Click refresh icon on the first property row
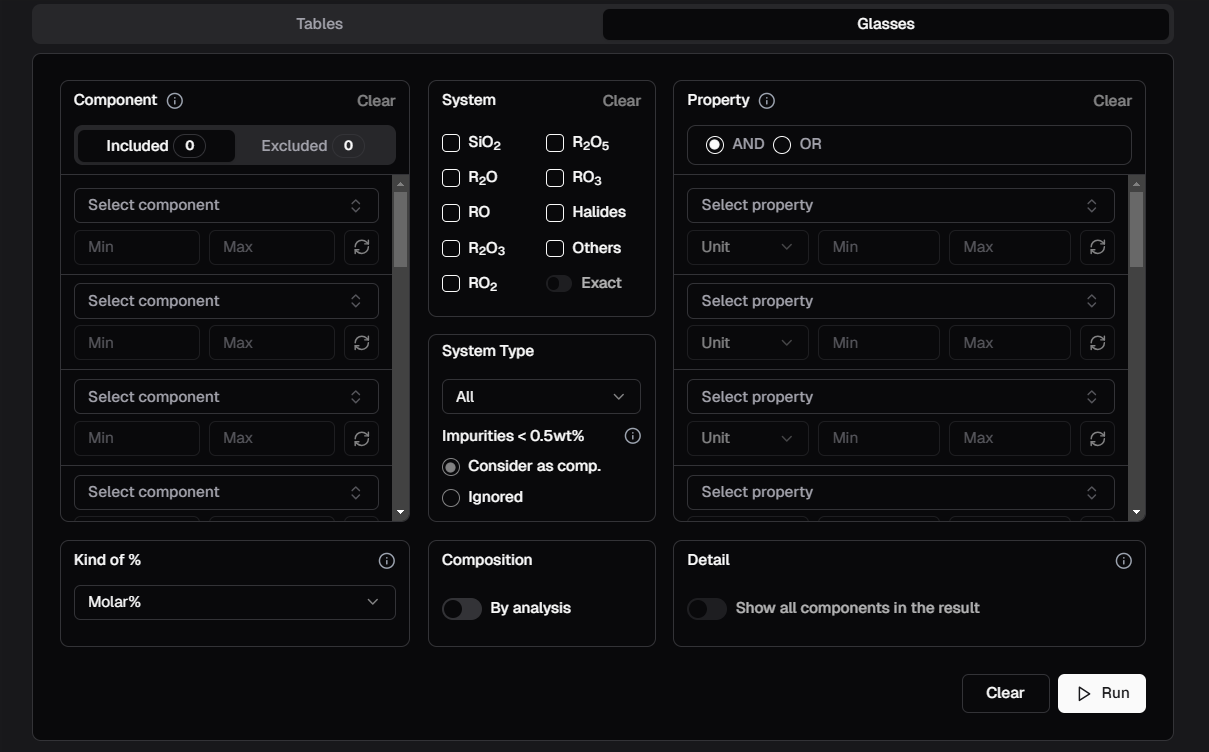 coord(1097,247)
